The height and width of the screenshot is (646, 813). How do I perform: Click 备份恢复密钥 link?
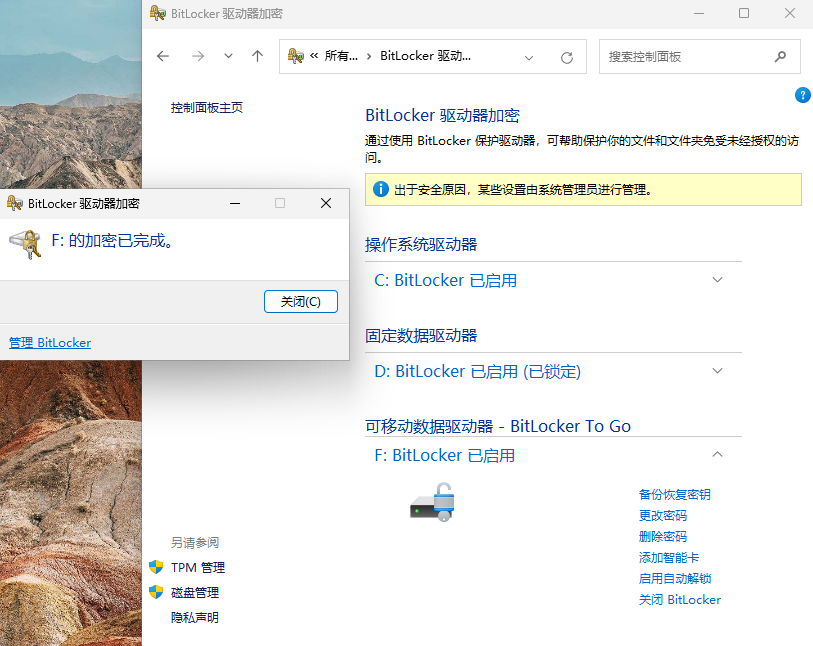tap(674, 494)
